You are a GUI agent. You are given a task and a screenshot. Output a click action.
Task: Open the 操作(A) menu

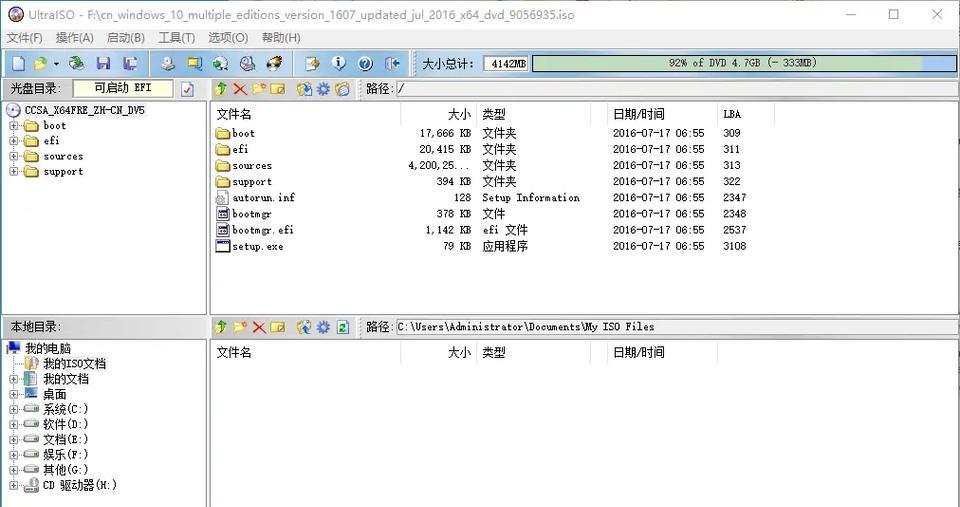(x=75, y=38)
